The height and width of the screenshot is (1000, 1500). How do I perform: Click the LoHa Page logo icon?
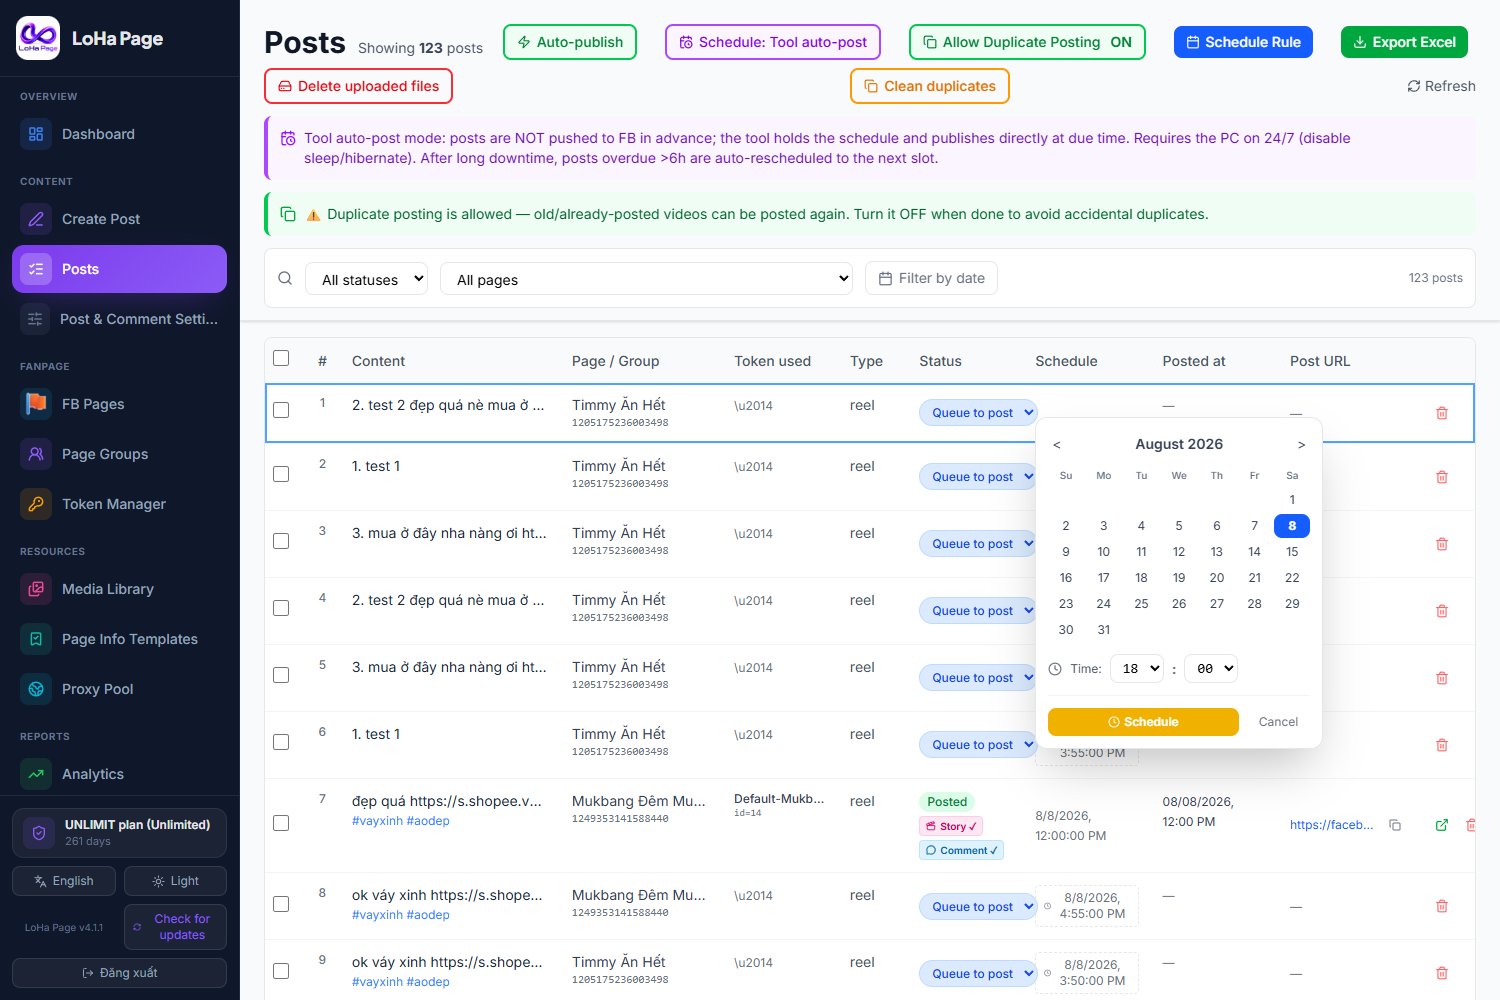38,38
